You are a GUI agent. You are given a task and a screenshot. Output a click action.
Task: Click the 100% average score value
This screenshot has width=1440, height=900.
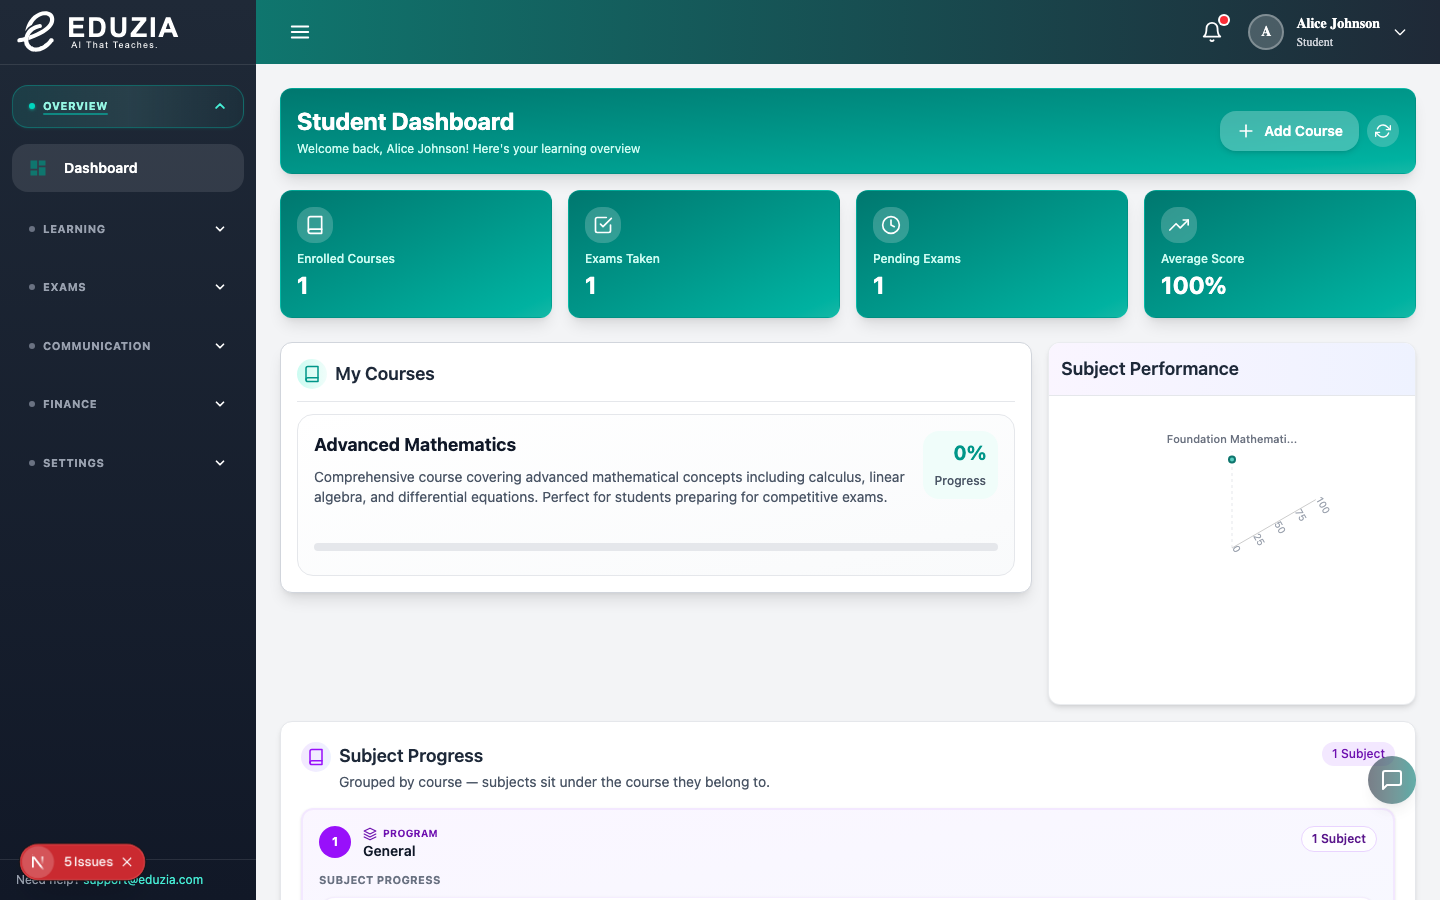pyautogui.click(x=1193, y=286)
